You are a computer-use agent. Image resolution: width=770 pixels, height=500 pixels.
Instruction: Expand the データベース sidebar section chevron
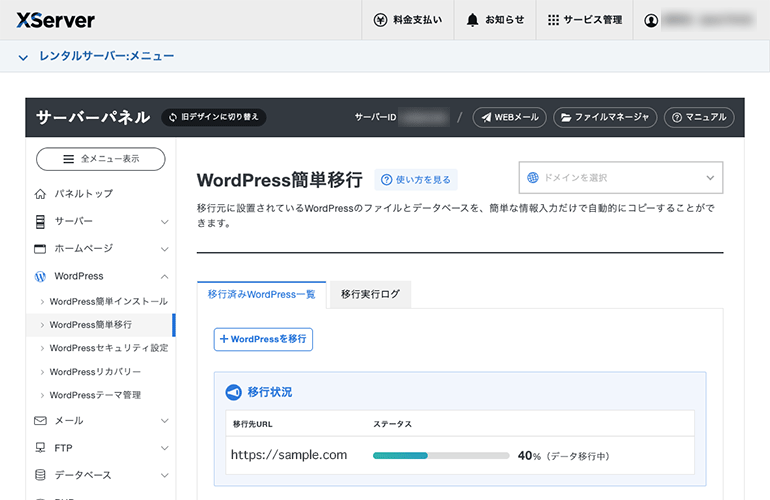(x=165, y=475)
